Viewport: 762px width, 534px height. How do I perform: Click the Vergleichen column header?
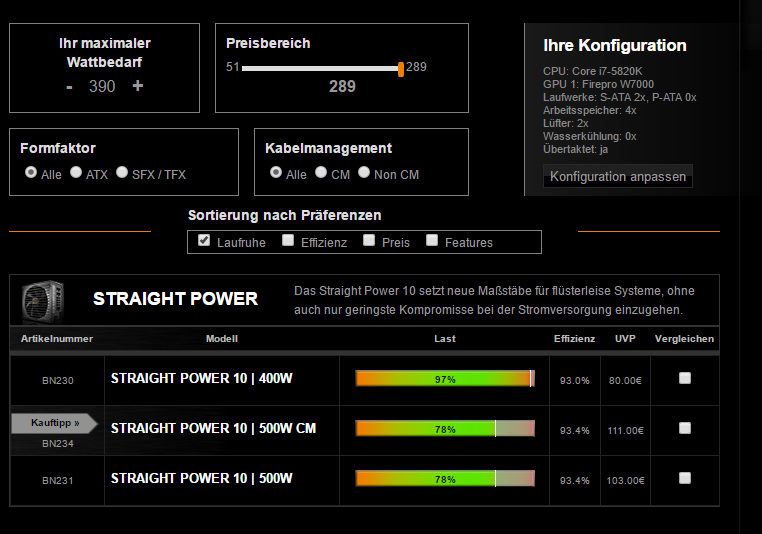point(684,339)
